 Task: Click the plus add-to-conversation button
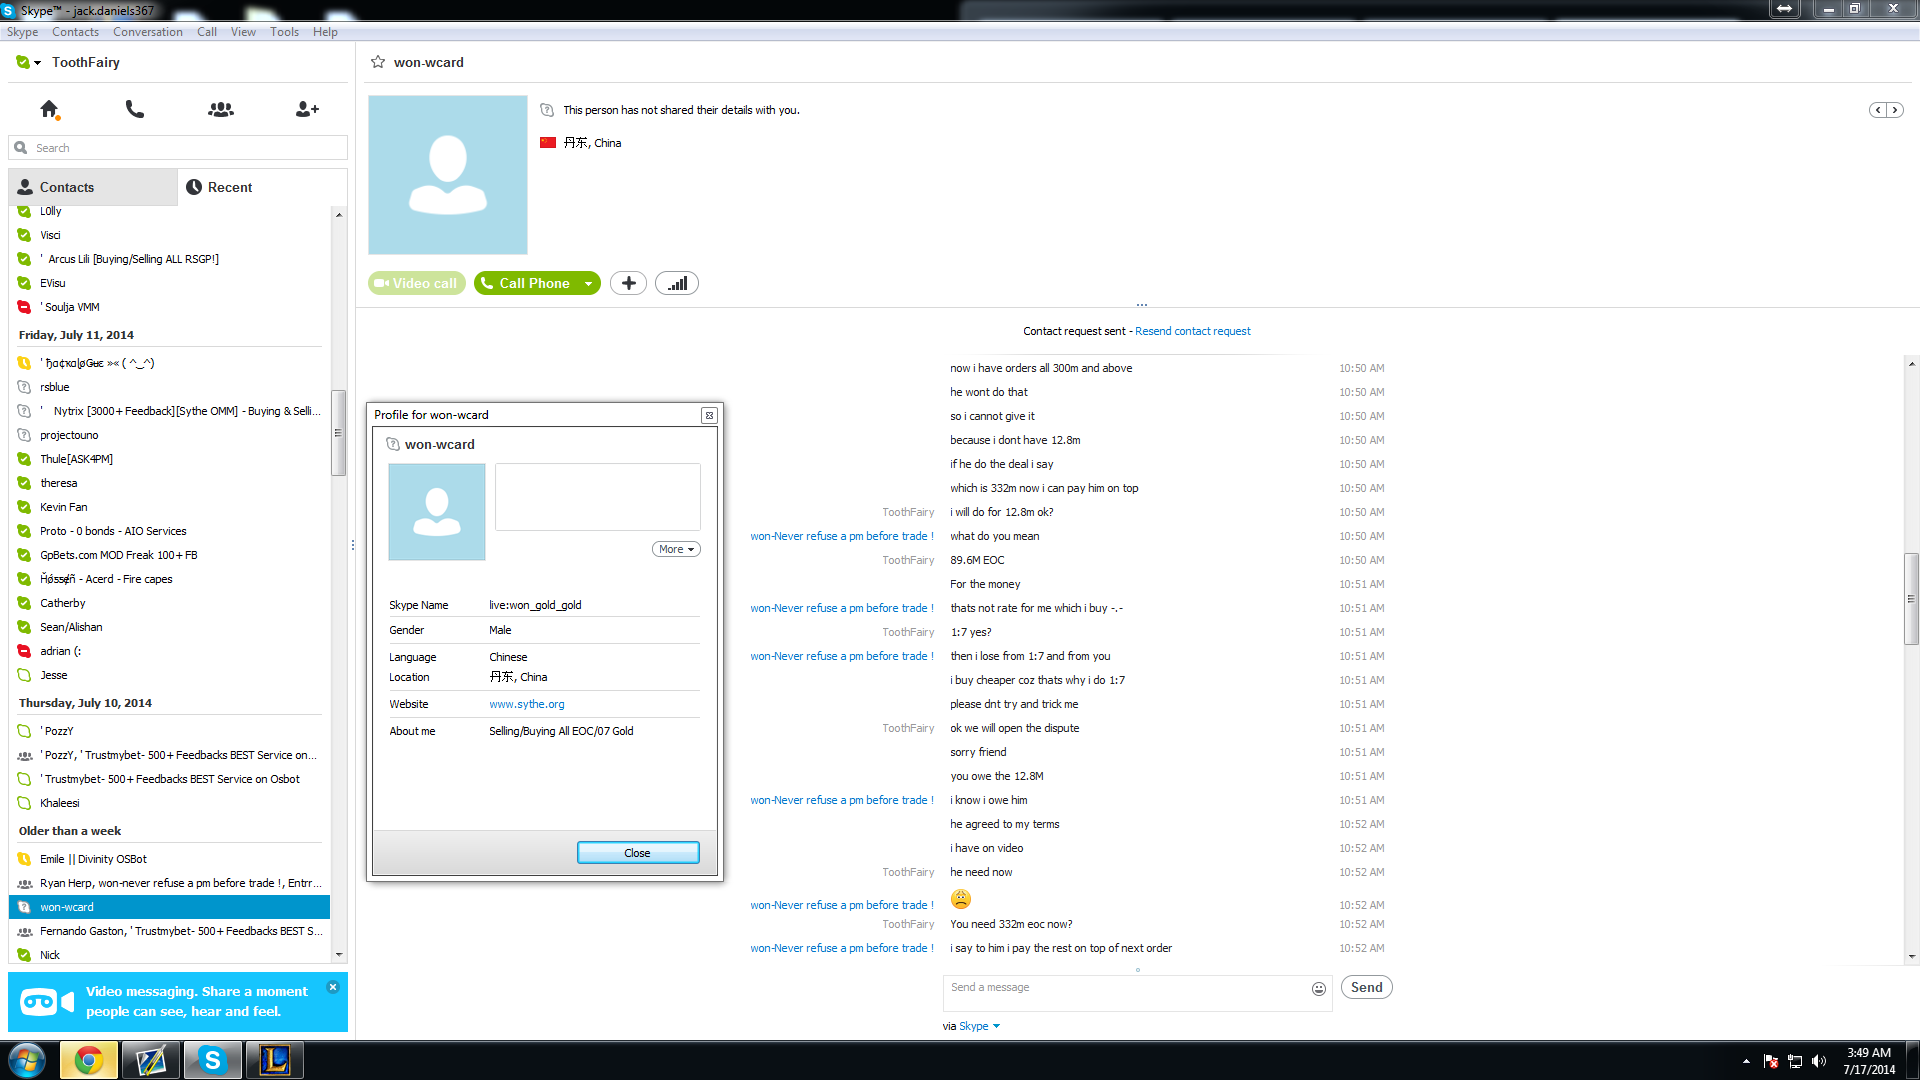point(628,283)
